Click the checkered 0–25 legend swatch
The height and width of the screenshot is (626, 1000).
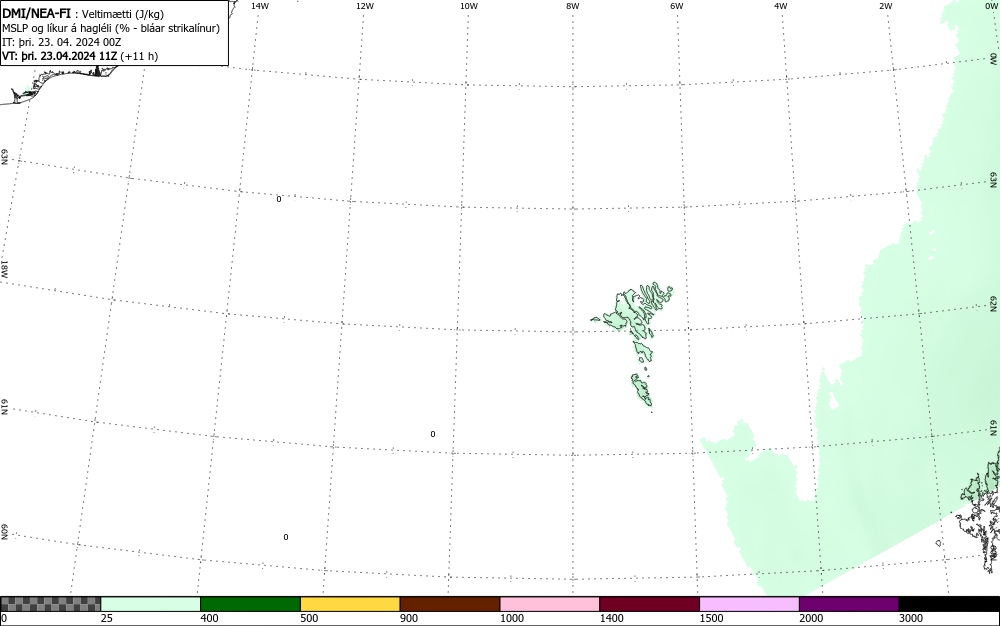[x=50, y=604]
